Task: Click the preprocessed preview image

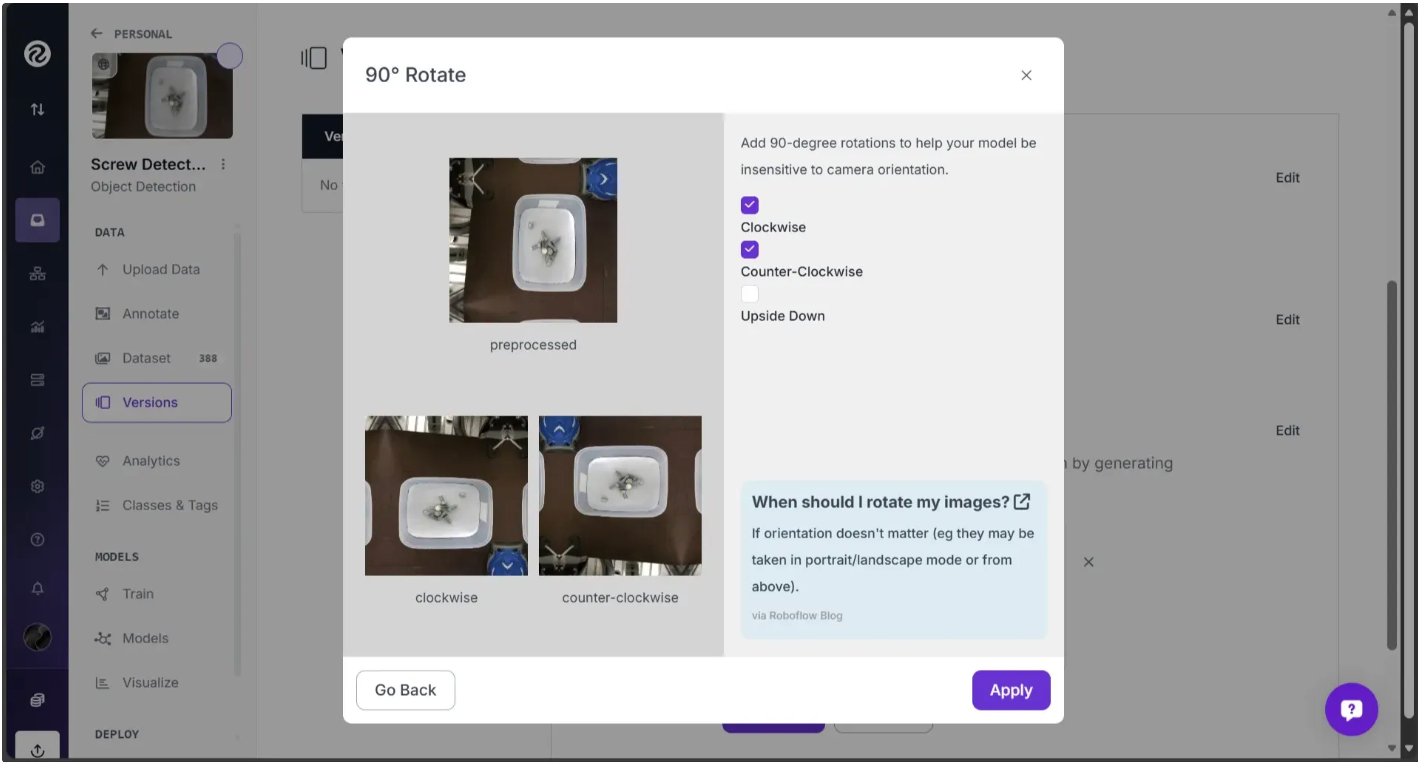Action: (x=533, y=240)
